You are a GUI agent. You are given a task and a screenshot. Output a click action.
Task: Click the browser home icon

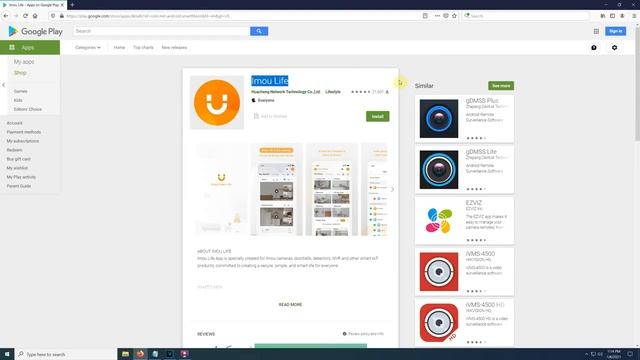tap(35, 16)
